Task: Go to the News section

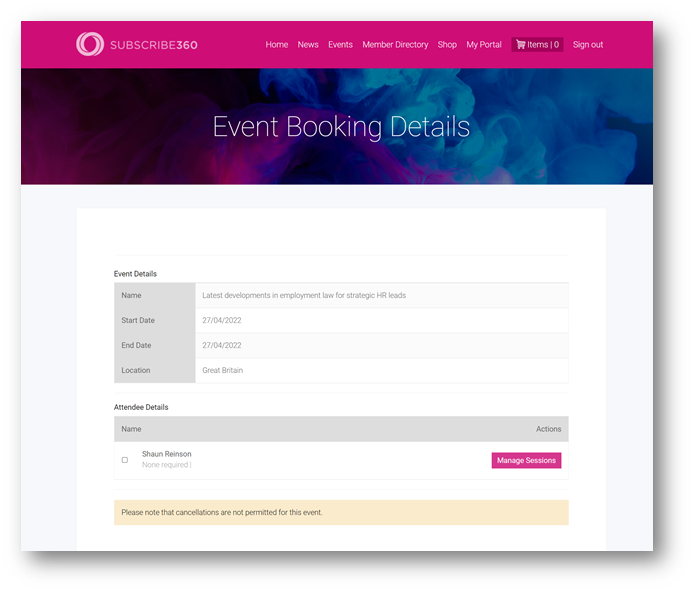Action: coord(308,44)
